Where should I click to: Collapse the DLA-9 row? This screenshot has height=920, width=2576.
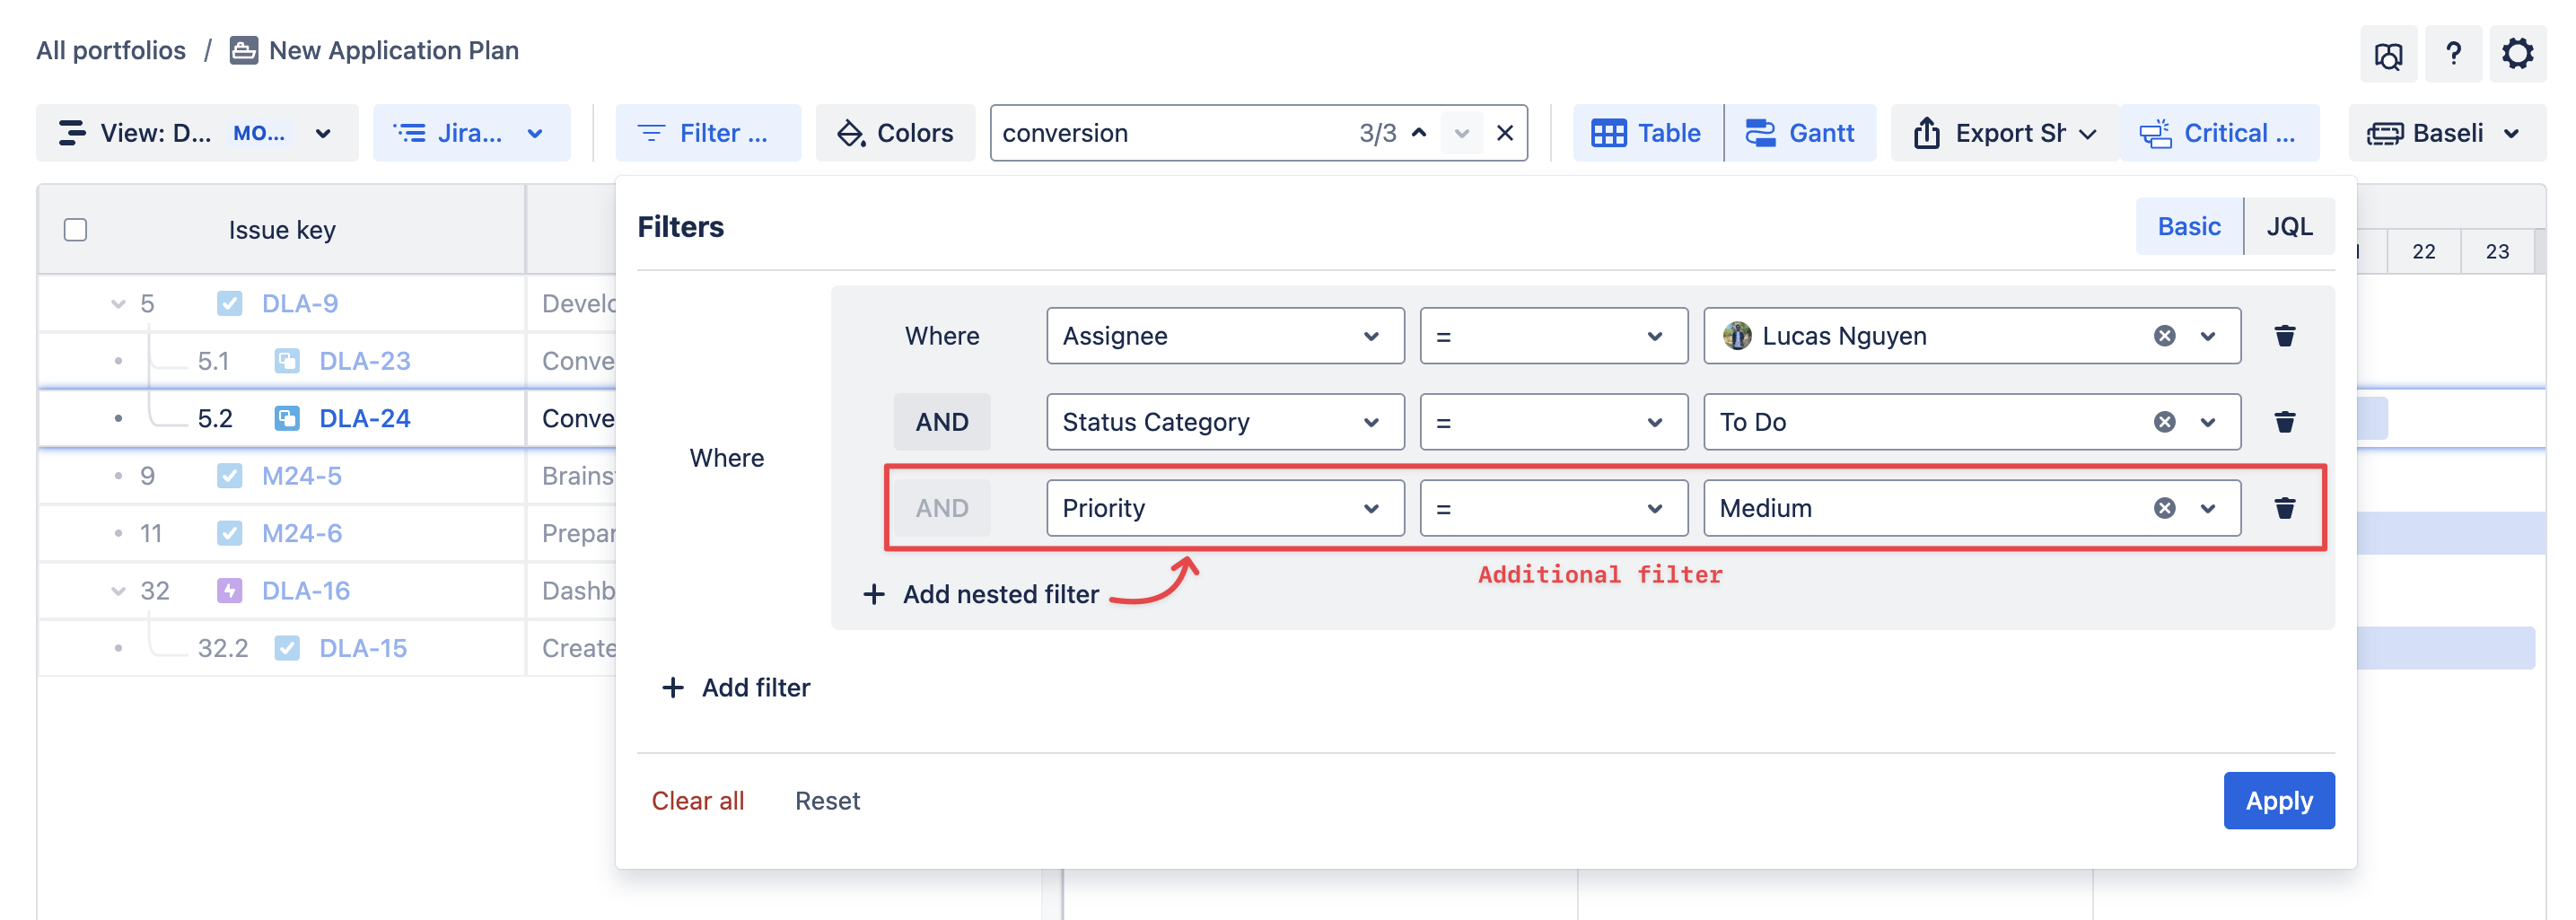point(118,304)
